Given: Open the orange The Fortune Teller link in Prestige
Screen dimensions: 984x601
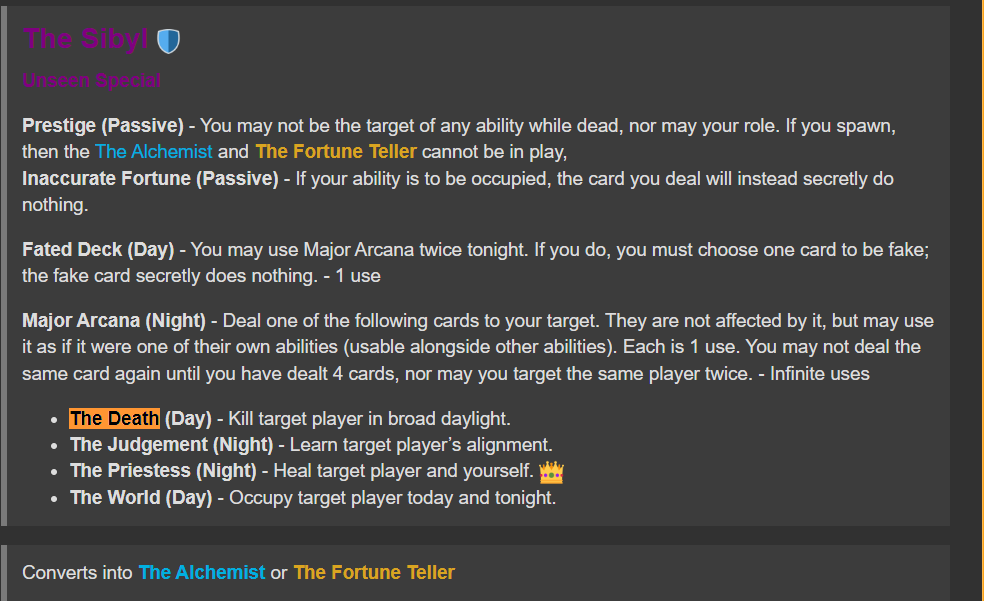Looking at the screenshot, I should (336, 152).
